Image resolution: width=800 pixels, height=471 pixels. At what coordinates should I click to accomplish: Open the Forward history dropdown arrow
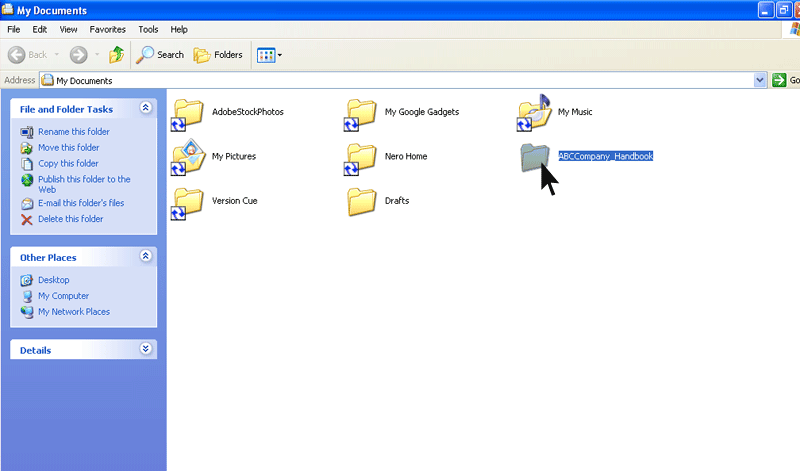[x=97, y=55]
